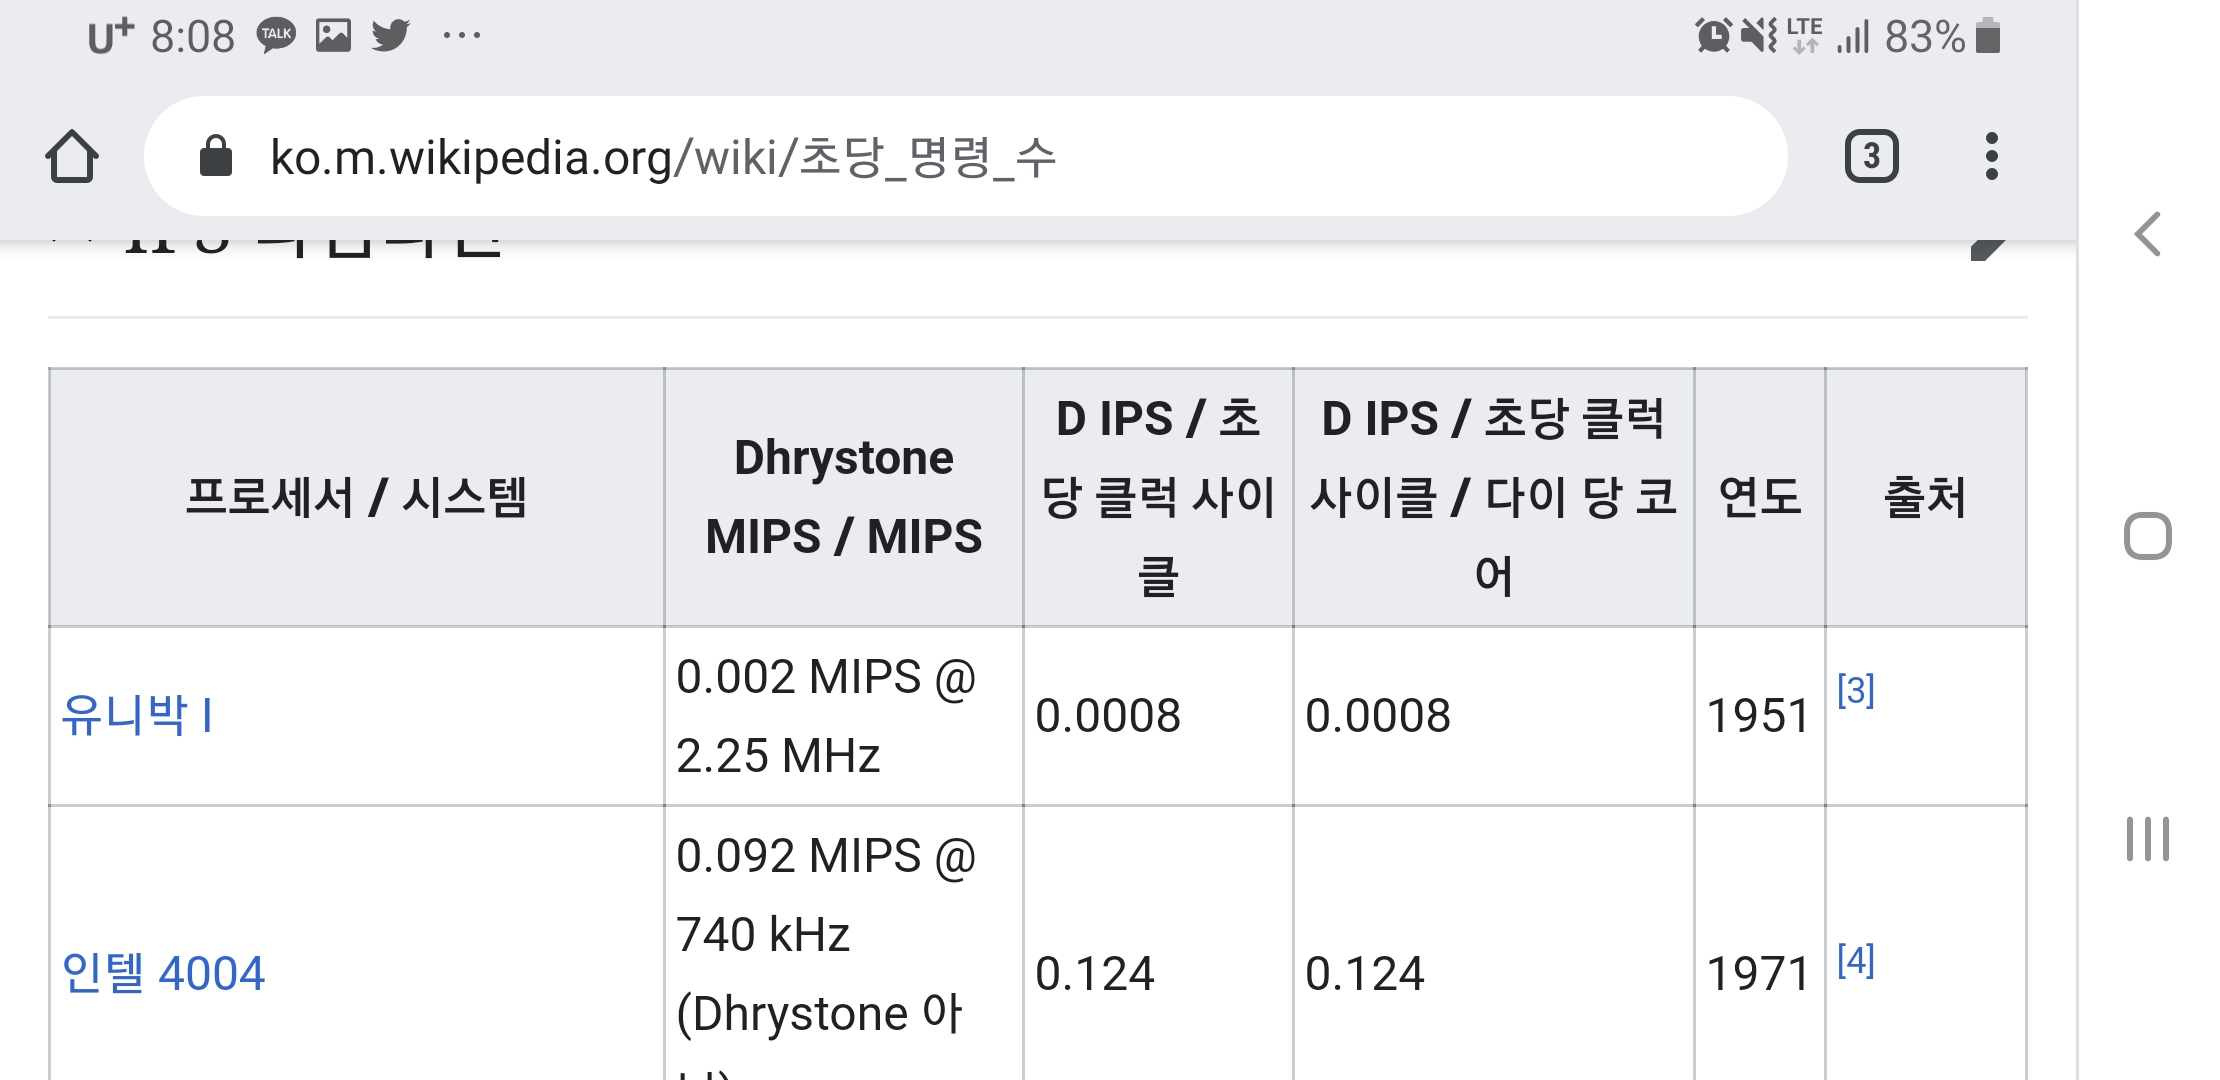Tap the Dhrystone MIPS / MIPS header
The width and height of the screenshot is (2220, 1080).
(x=844, y=497)
